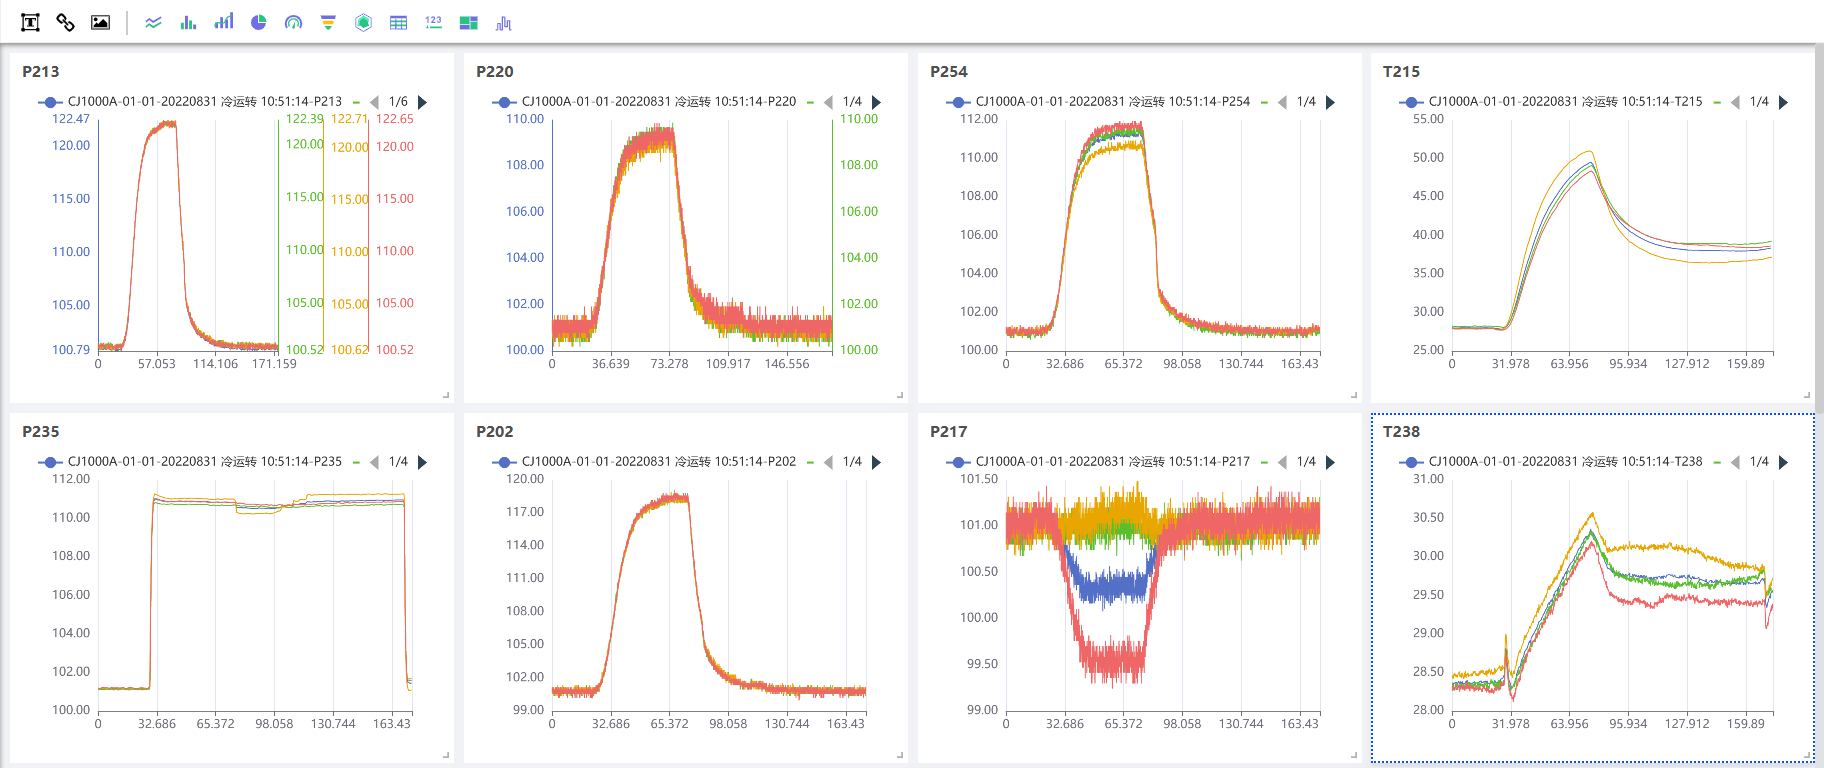The image size is (1824, 768).
Task: Insert a hyperlink widget from the toolbar
Action: 65,22
